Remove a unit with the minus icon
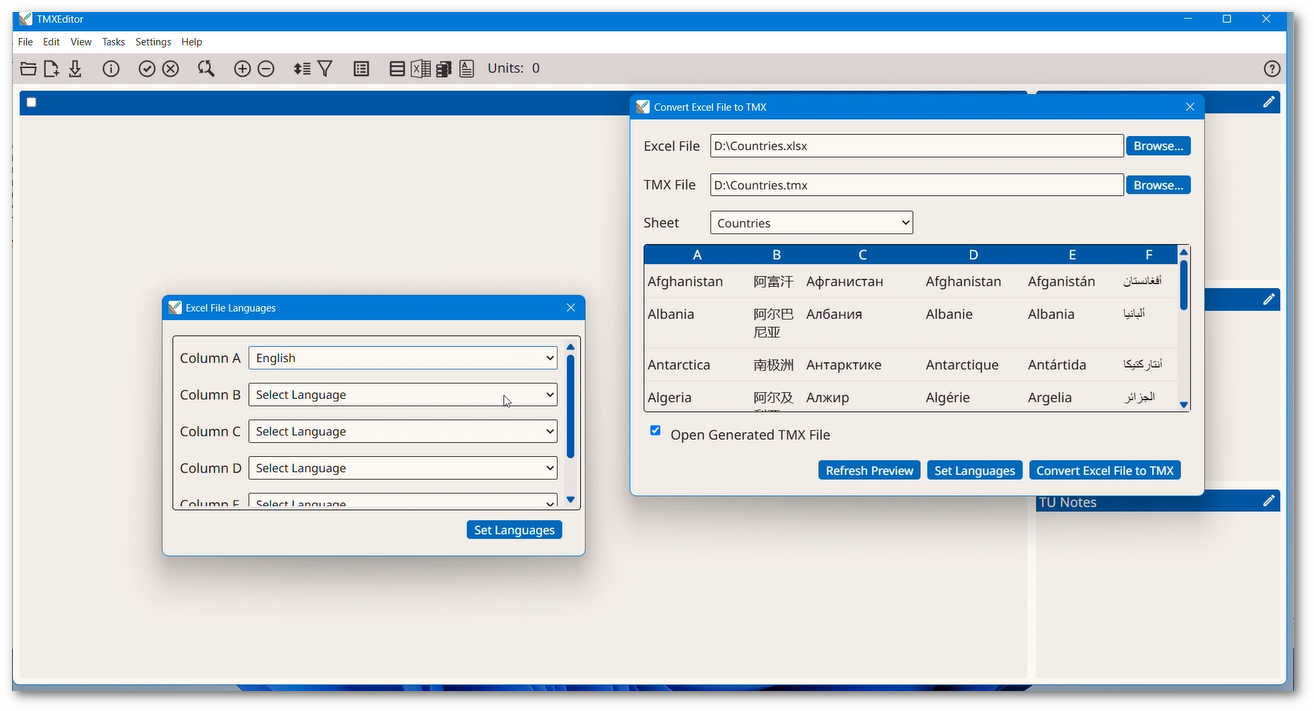This screenshot has width=1314, height=711. pyautogui.click(x=266, y=69)
